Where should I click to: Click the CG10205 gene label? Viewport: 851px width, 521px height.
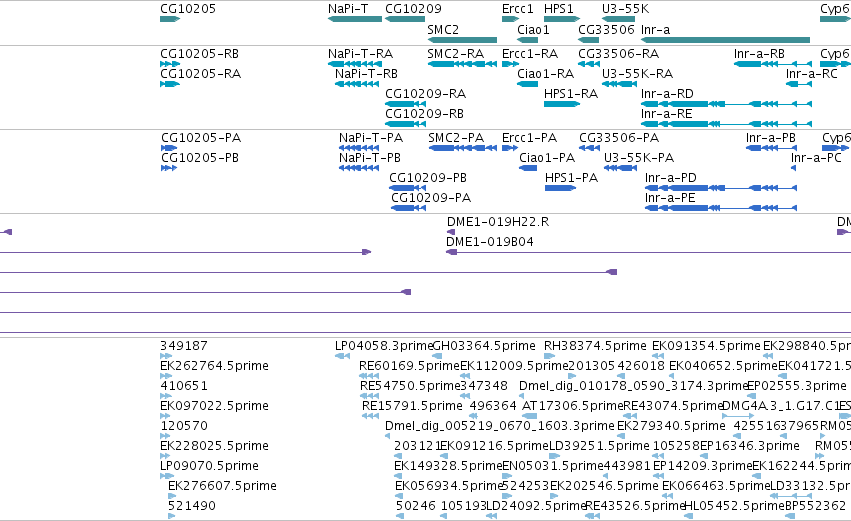(188, 9)
